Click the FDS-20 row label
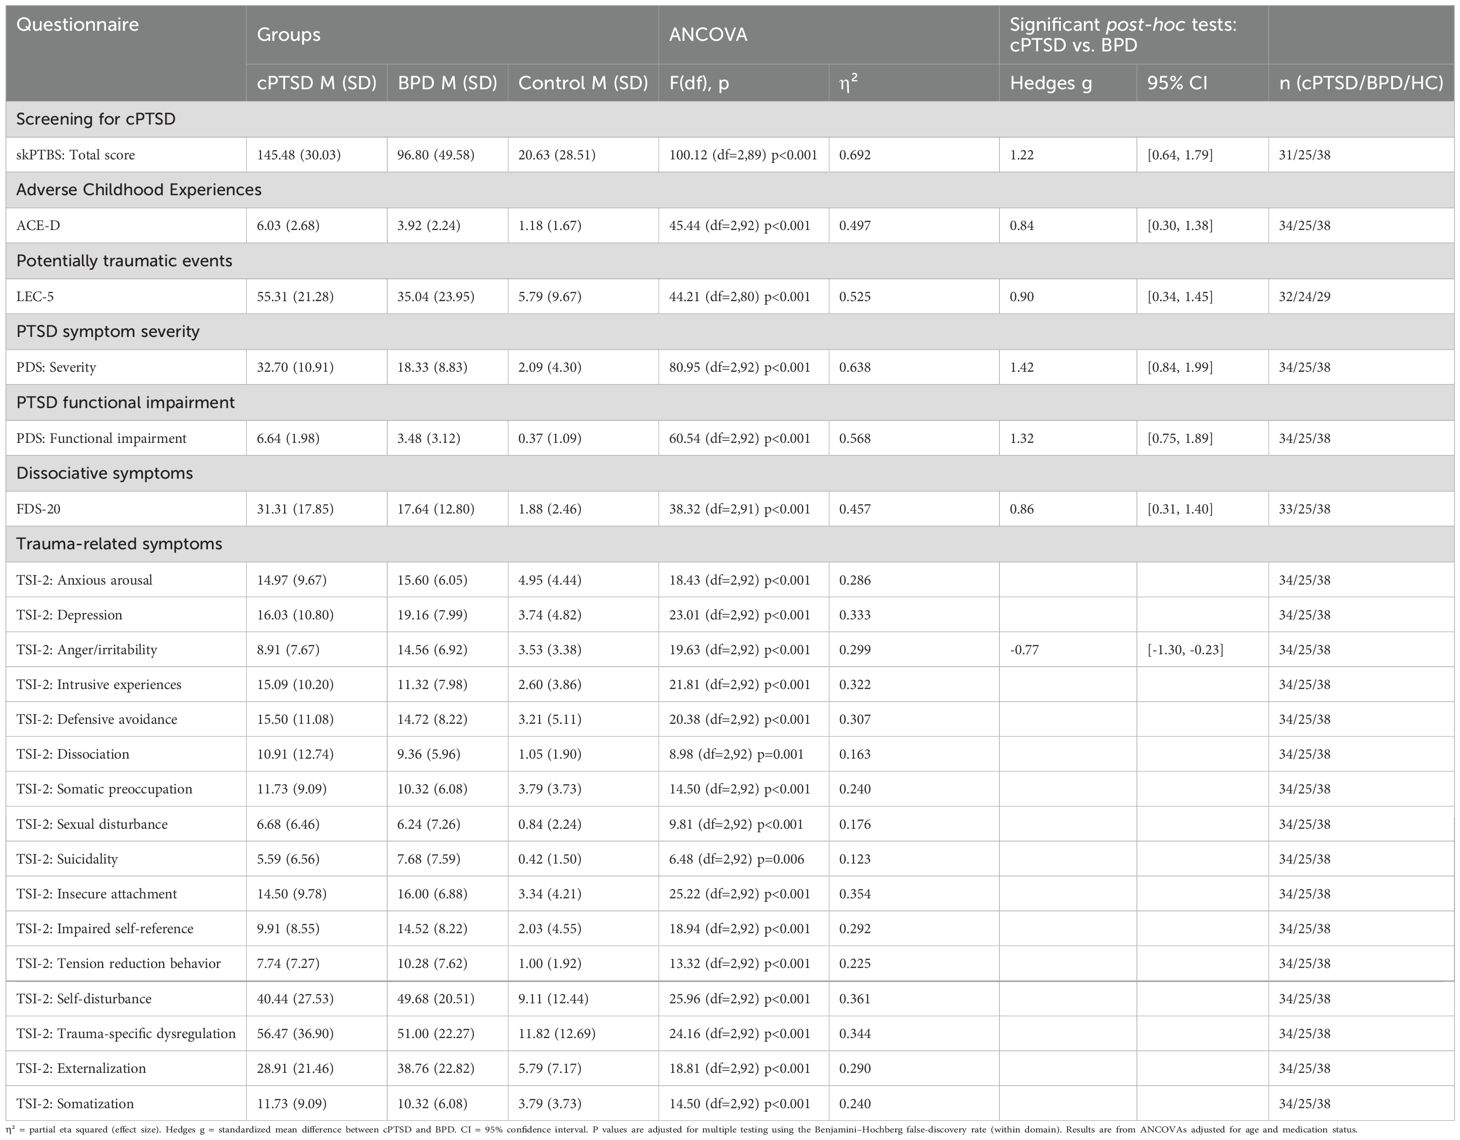This screenshot has height=1140, width=1460. 38,509
